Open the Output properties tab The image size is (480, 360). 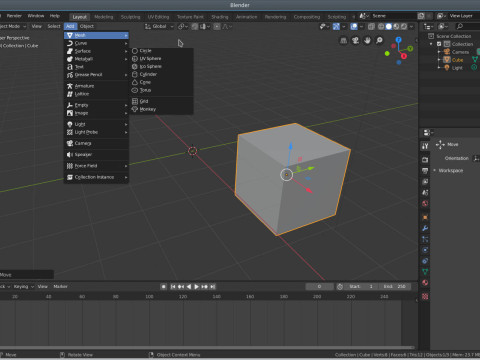425,171
